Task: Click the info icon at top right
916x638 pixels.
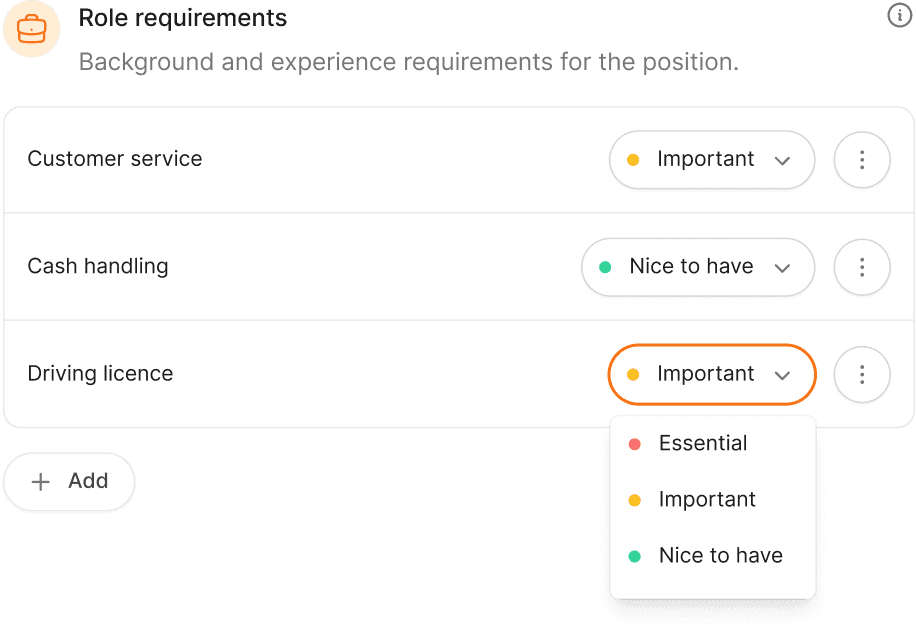Action: (899, 15)
